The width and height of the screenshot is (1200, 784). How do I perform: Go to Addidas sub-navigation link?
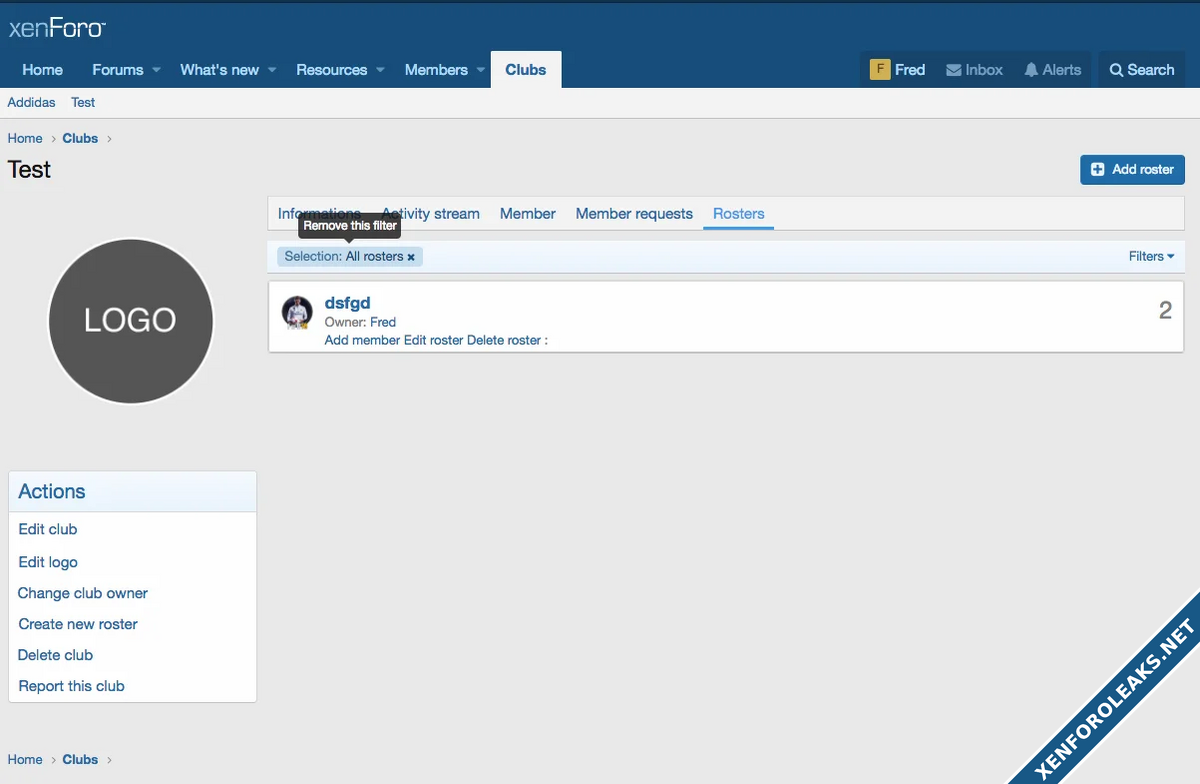[x=32, y=102]
